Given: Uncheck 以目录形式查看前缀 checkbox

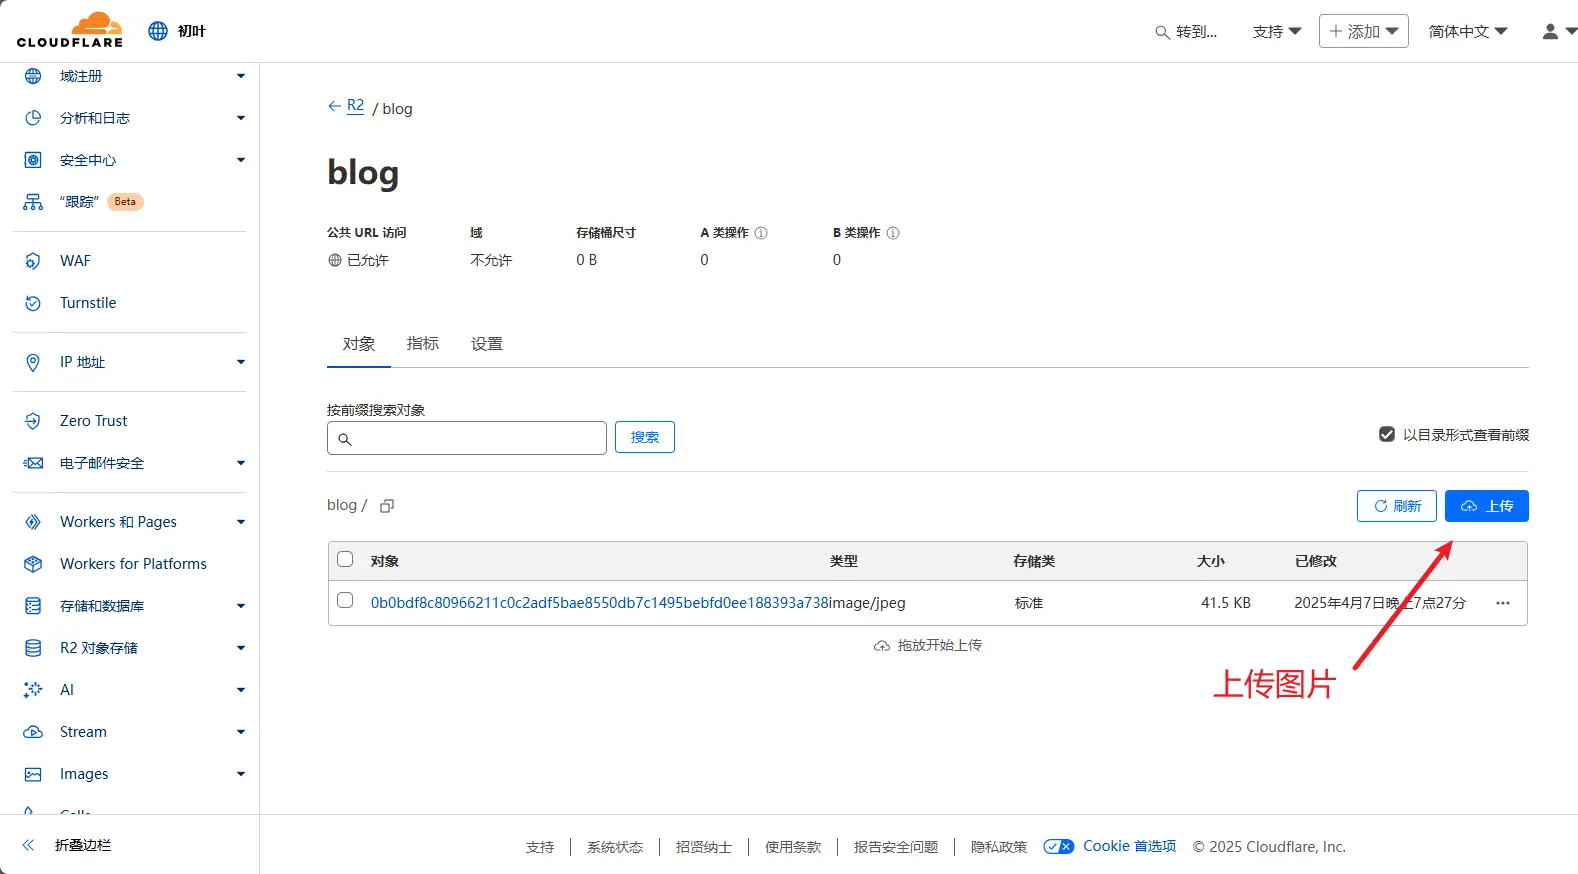Looking at the screenshot, I should [1386, 434].
